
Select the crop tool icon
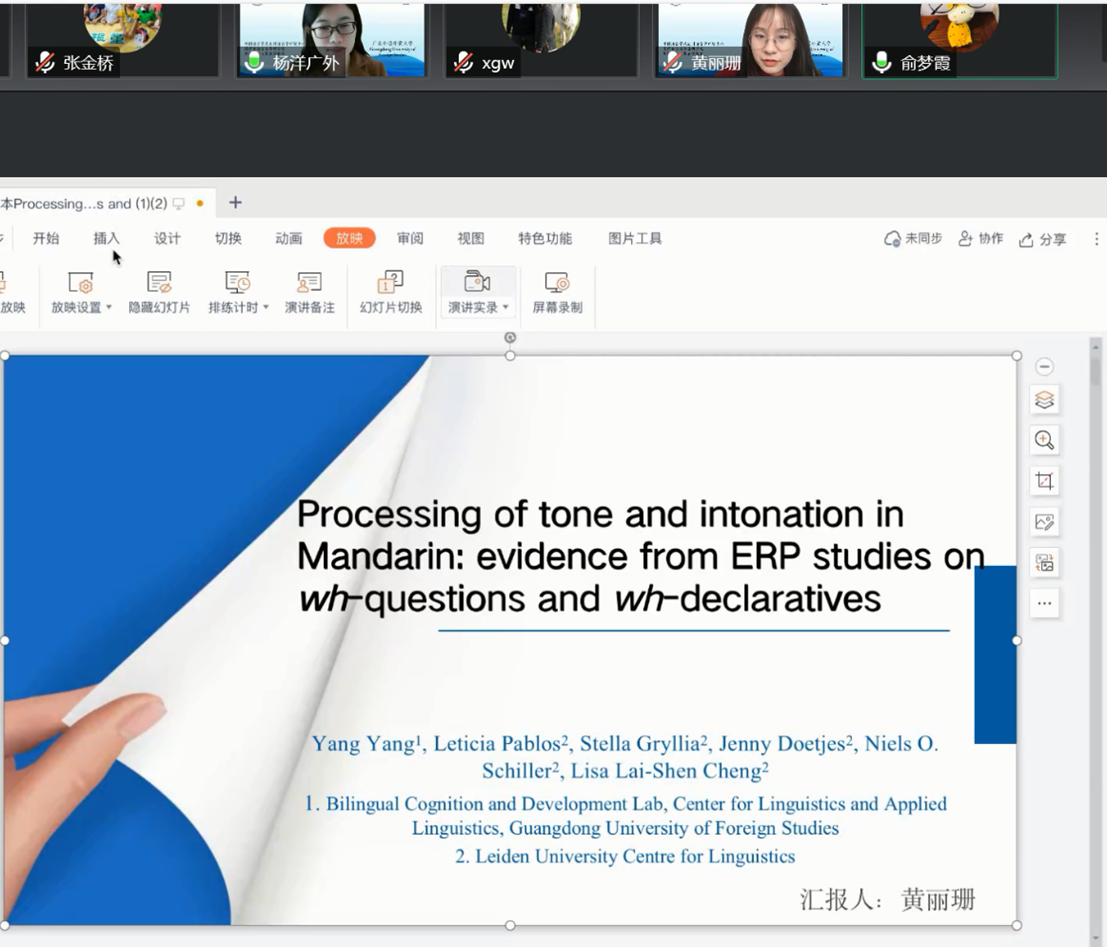click(x=1044, y=481)
